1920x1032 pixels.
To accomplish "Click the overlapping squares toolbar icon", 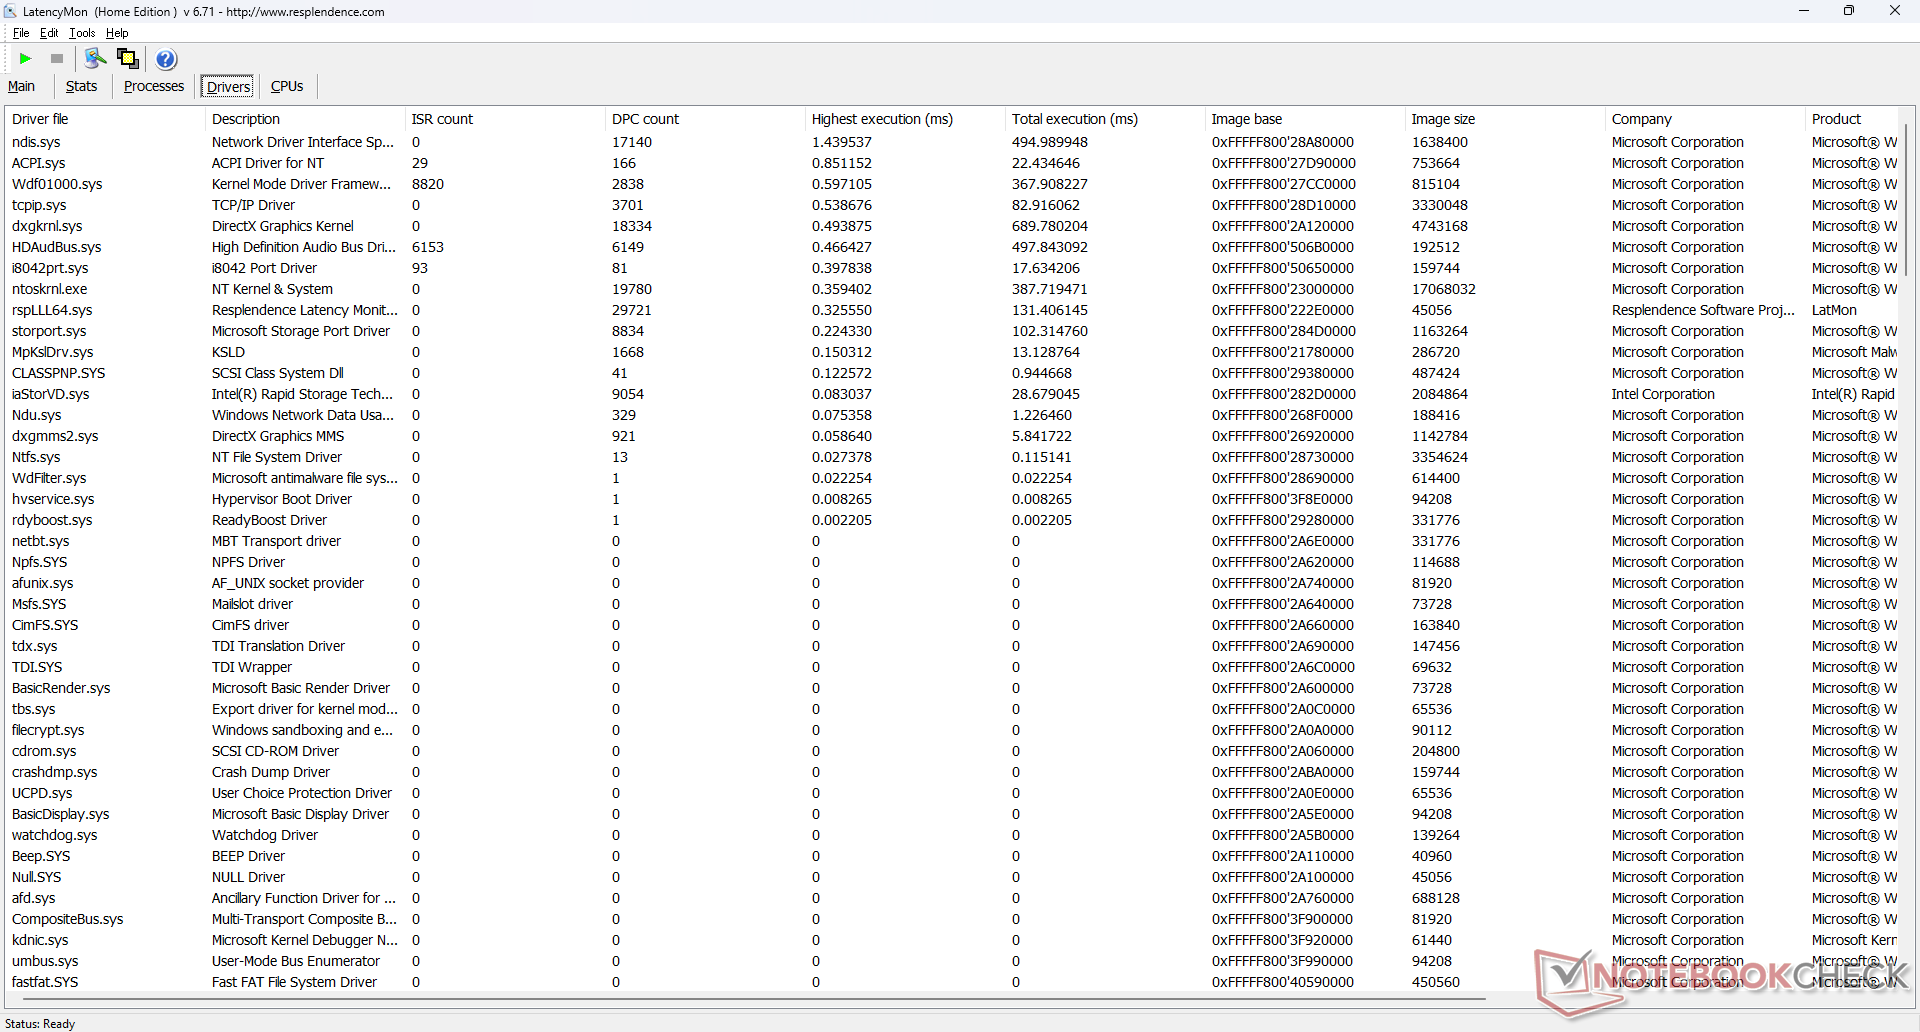I will tap(128, 59).
